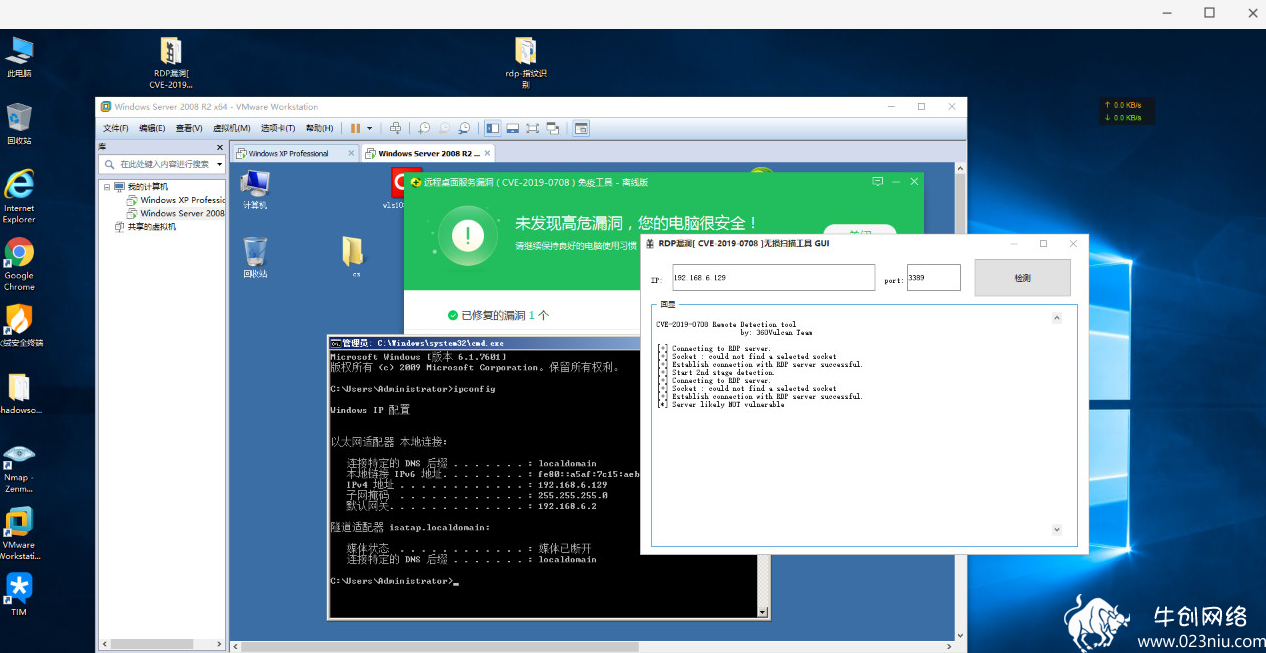Viewport: 1266px width, 653px height.
Task: Open the 帮助(H) menu in VMware Workstation
Action: pos(319,128)
